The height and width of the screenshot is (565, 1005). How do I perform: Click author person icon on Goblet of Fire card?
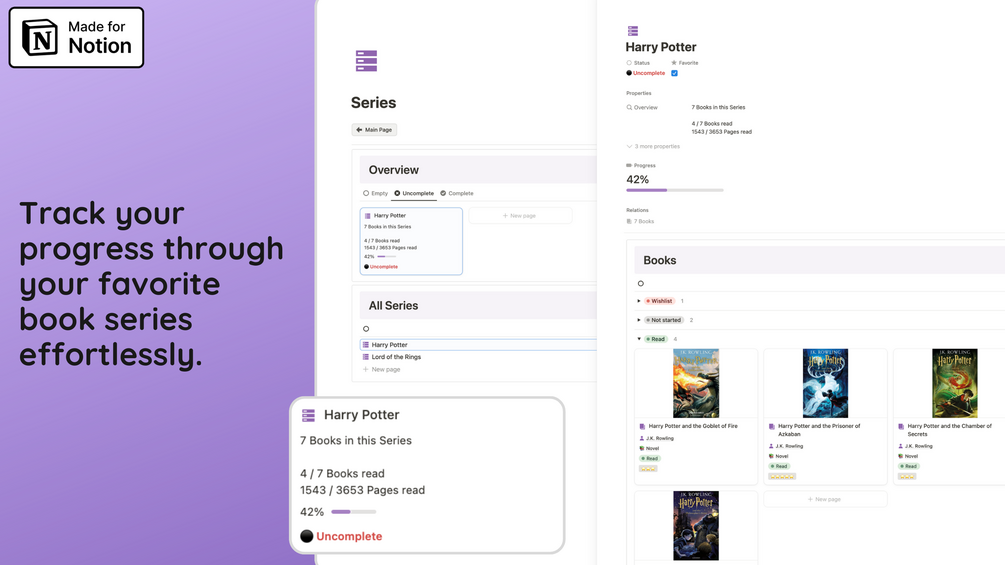642,438
